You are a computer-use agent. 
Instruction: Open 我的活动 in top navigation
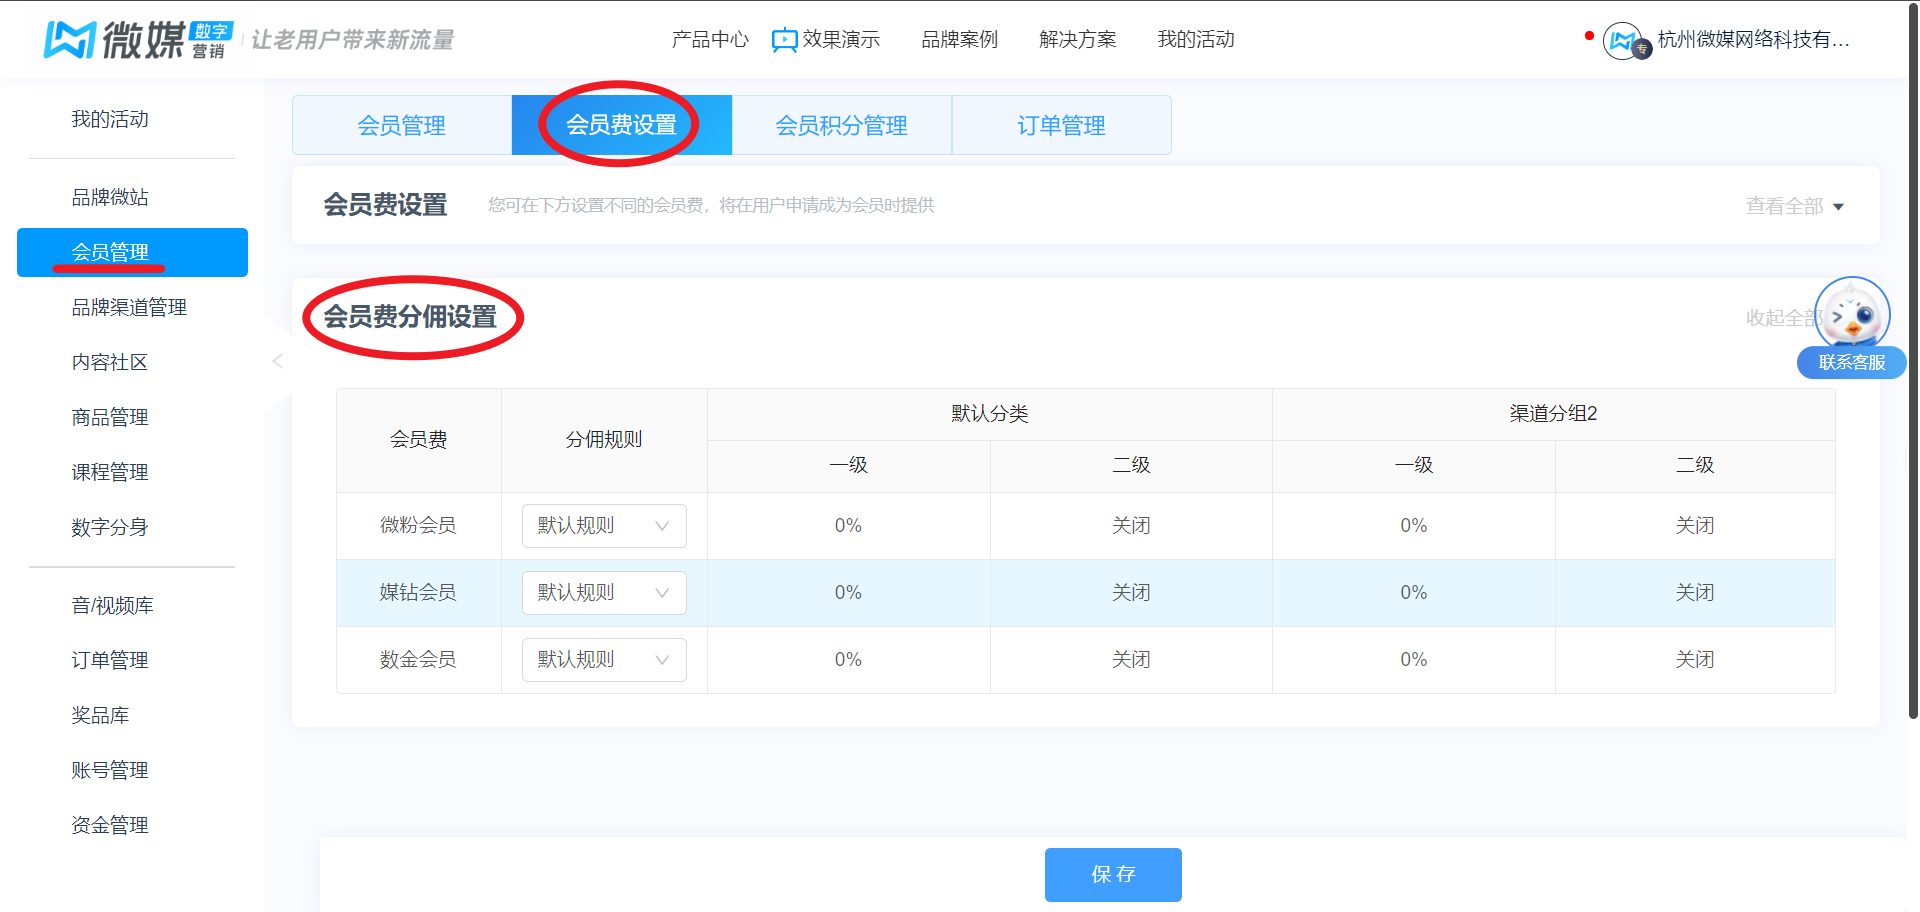coord(1196,39)
